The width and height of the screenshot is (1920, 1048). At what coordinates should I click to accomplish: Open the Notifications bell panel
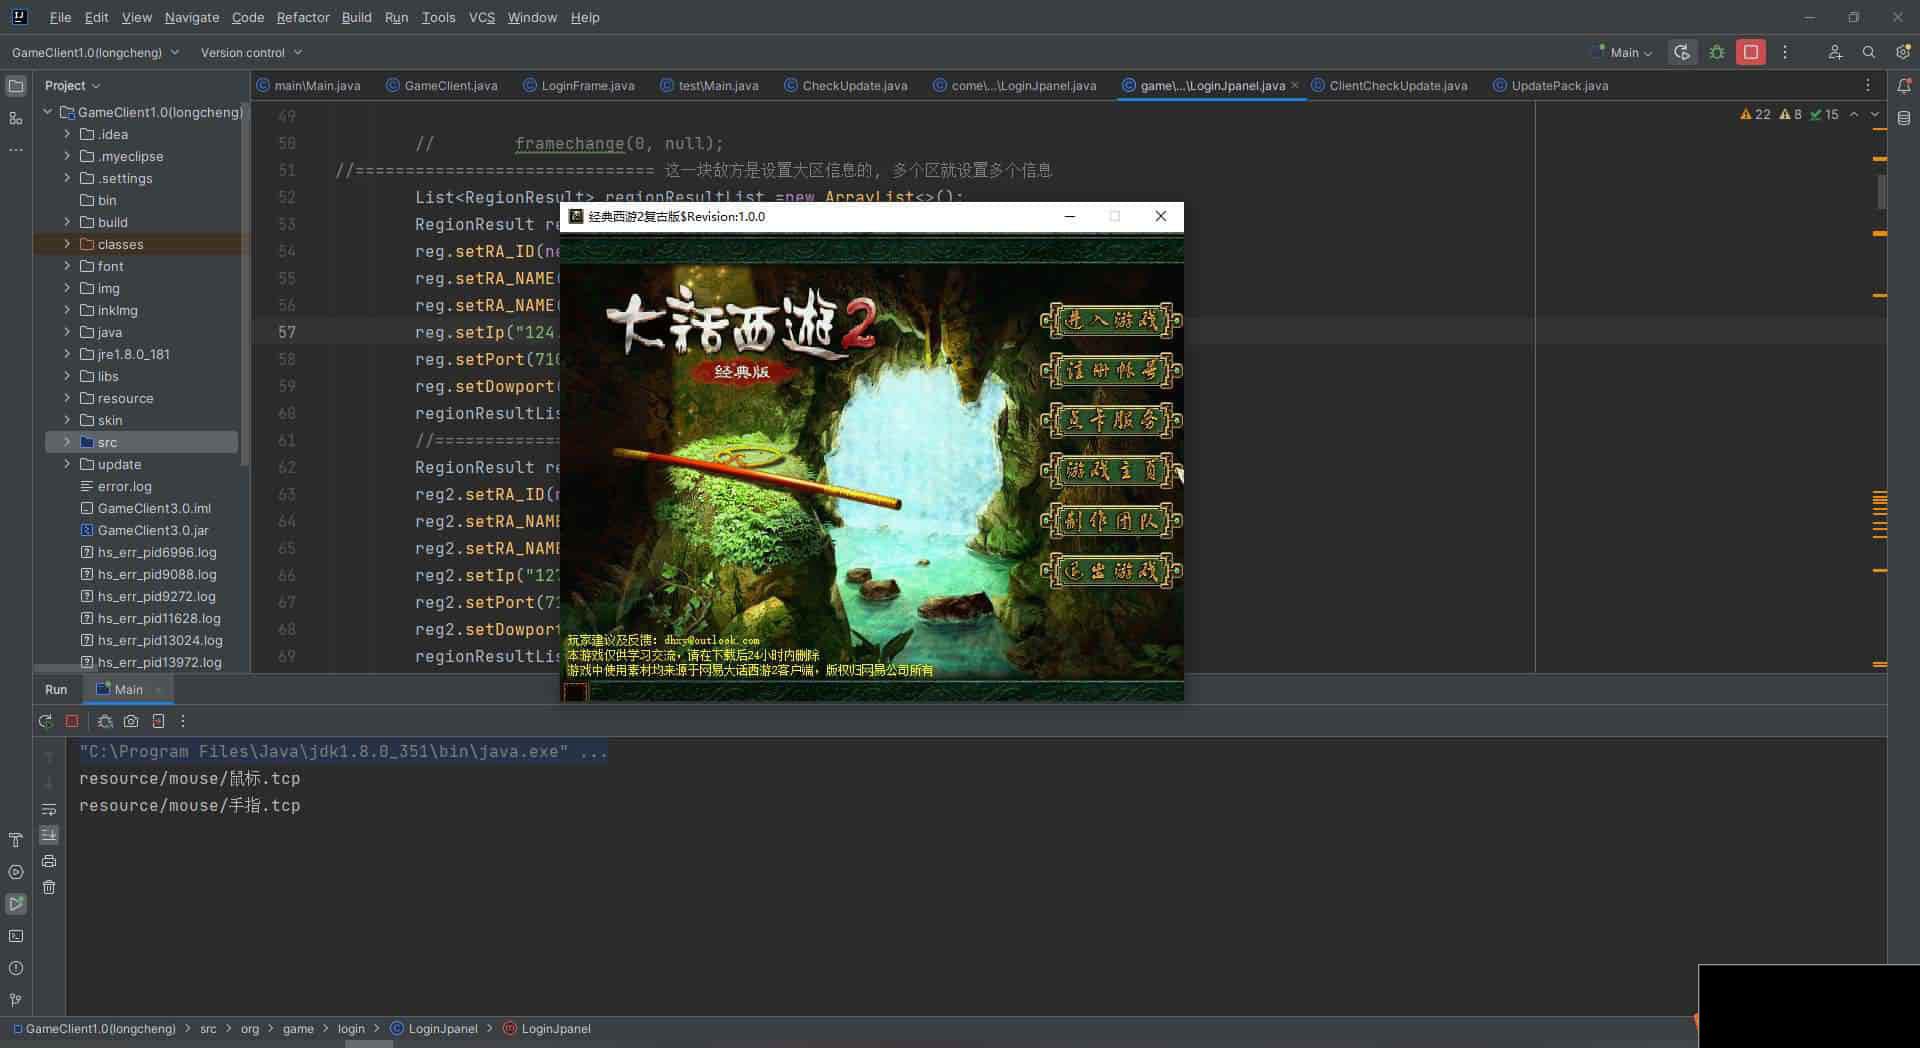(1904, 86)
